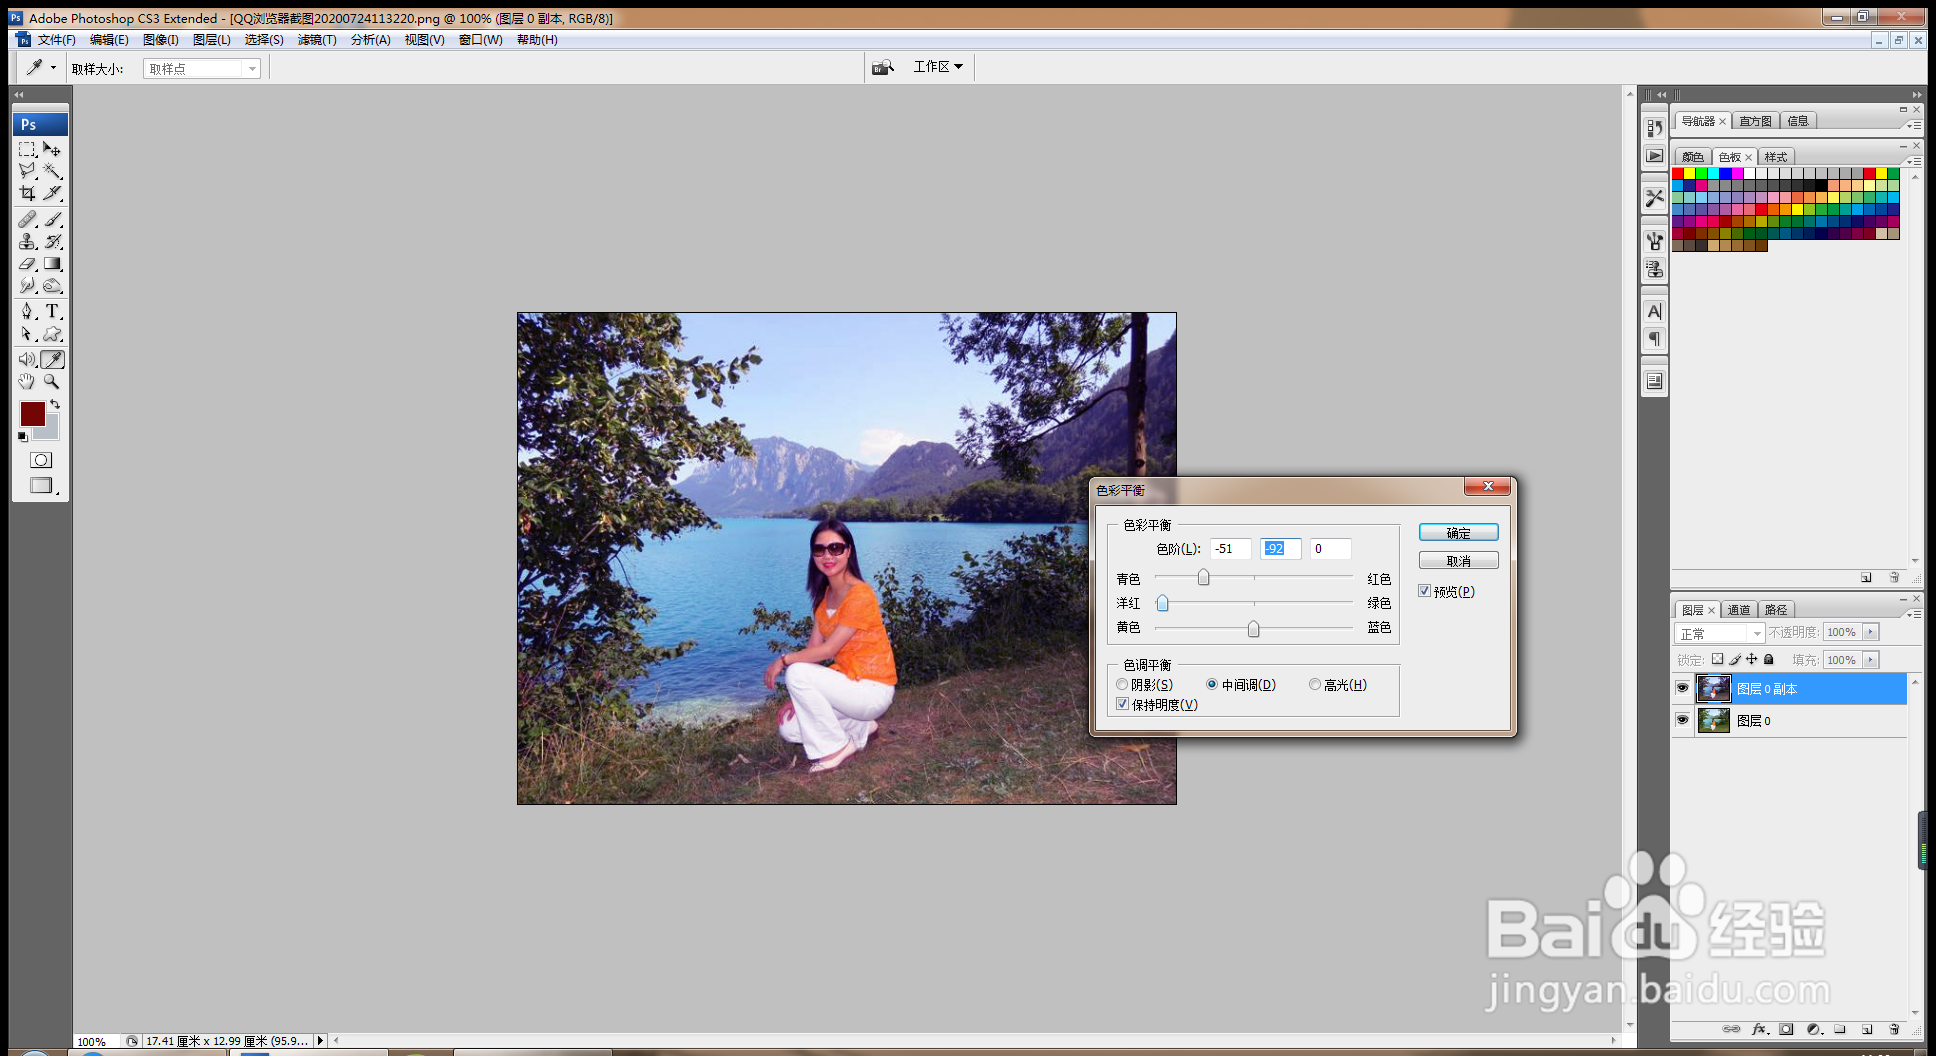Viewport: 1936px width, 1056px height.
Task: Select the Brush tool
Action: point(53,219)
